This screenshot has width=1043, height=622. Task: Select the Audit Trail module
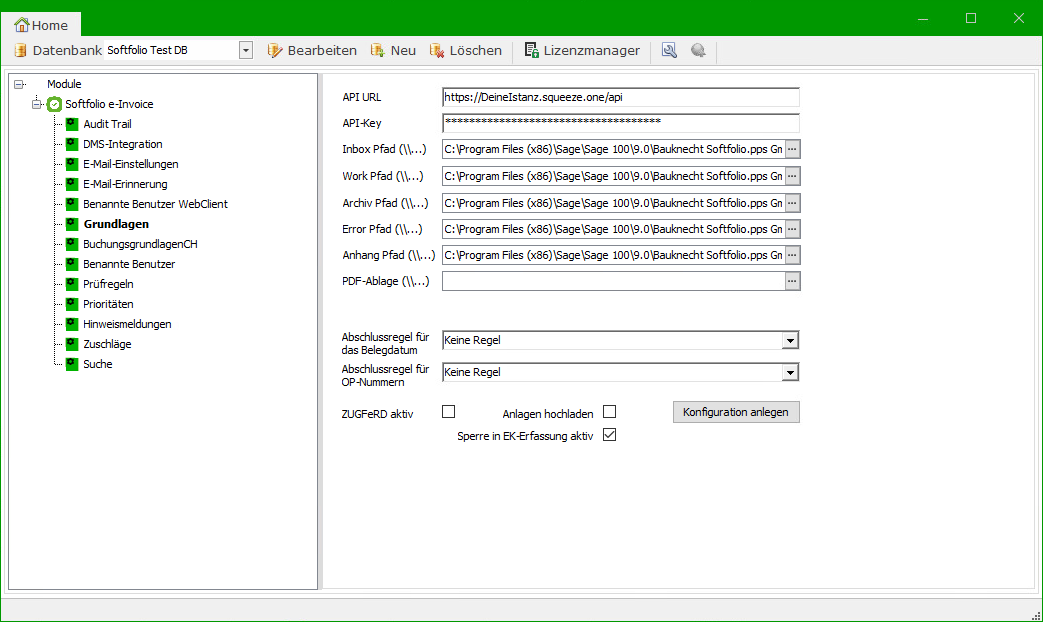click(x=107, y=124)
